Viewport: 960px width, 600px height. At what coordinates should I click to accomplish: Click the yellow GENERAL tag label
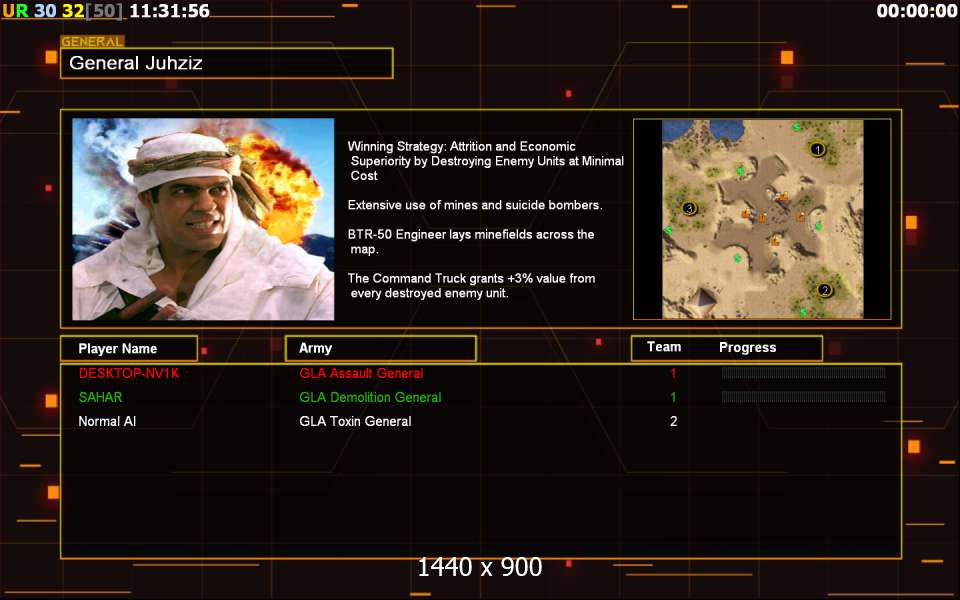[92, 42]
